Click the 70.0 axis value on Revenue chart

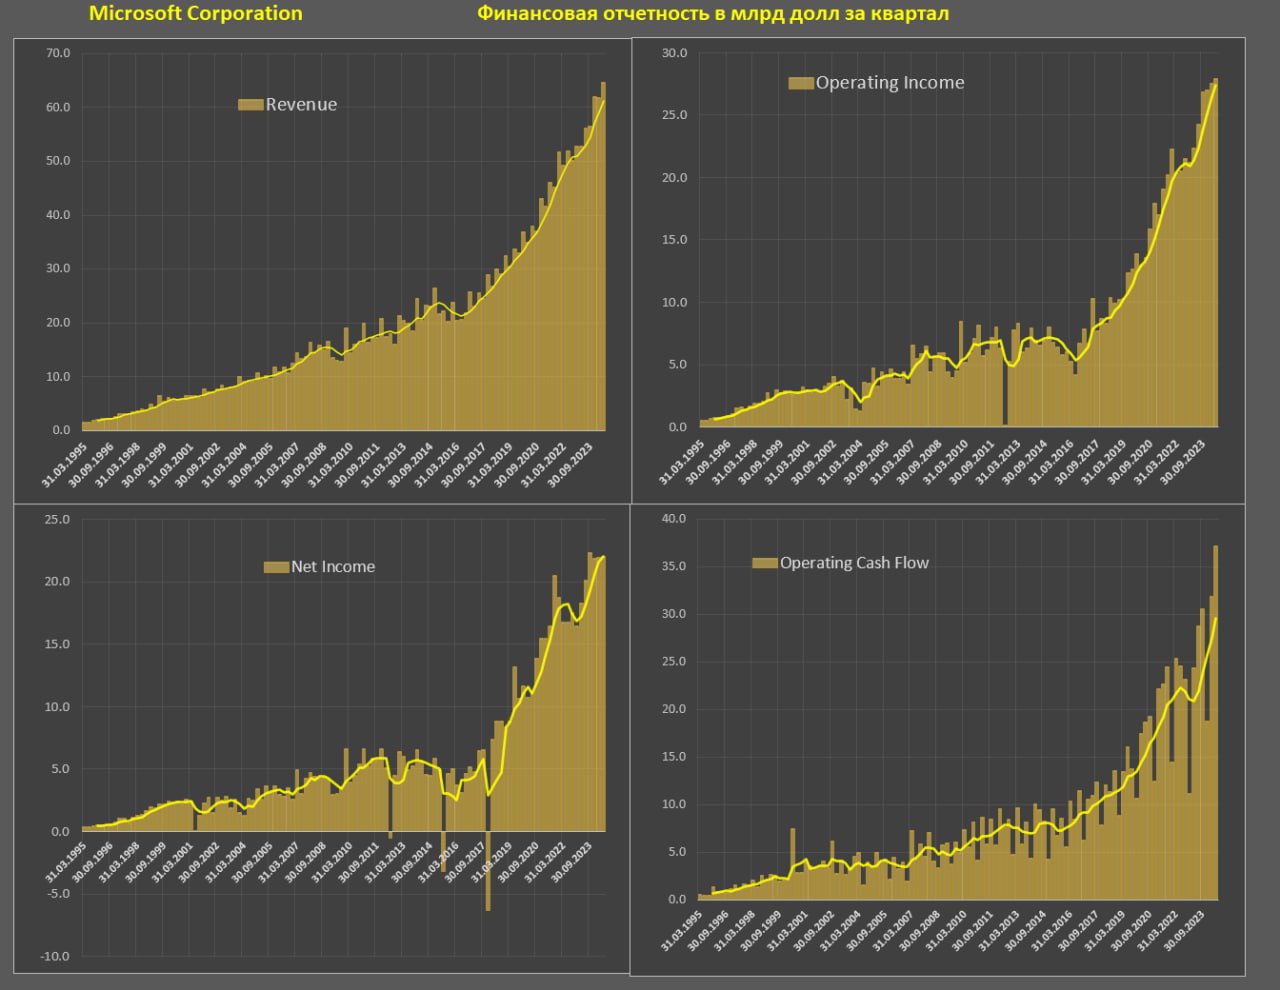[x=58, y=53]
